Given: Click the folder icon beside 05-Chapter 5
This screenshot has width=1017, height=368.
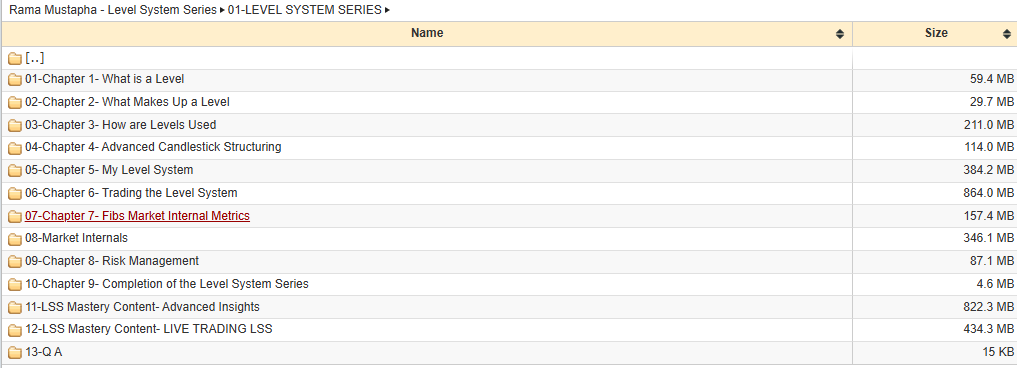Looking at the screenshot, I should (14, 171).
